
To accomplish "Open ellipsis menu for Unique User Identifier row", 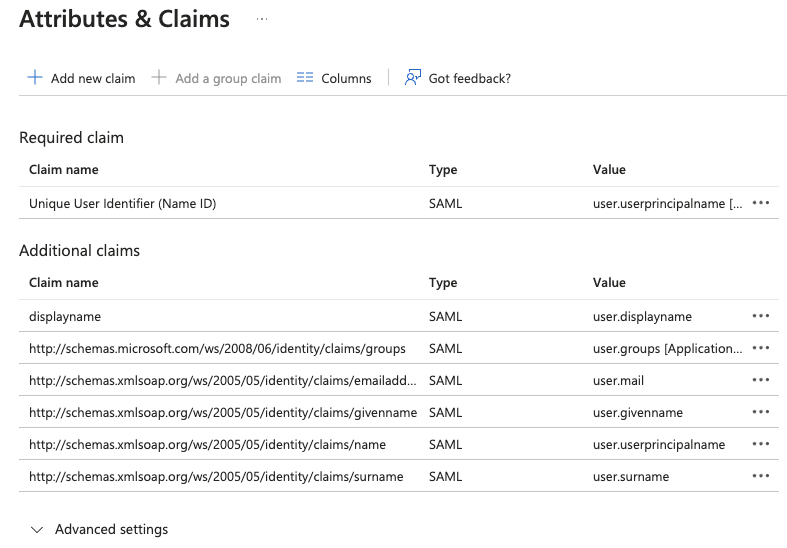I will pos(761,203).
